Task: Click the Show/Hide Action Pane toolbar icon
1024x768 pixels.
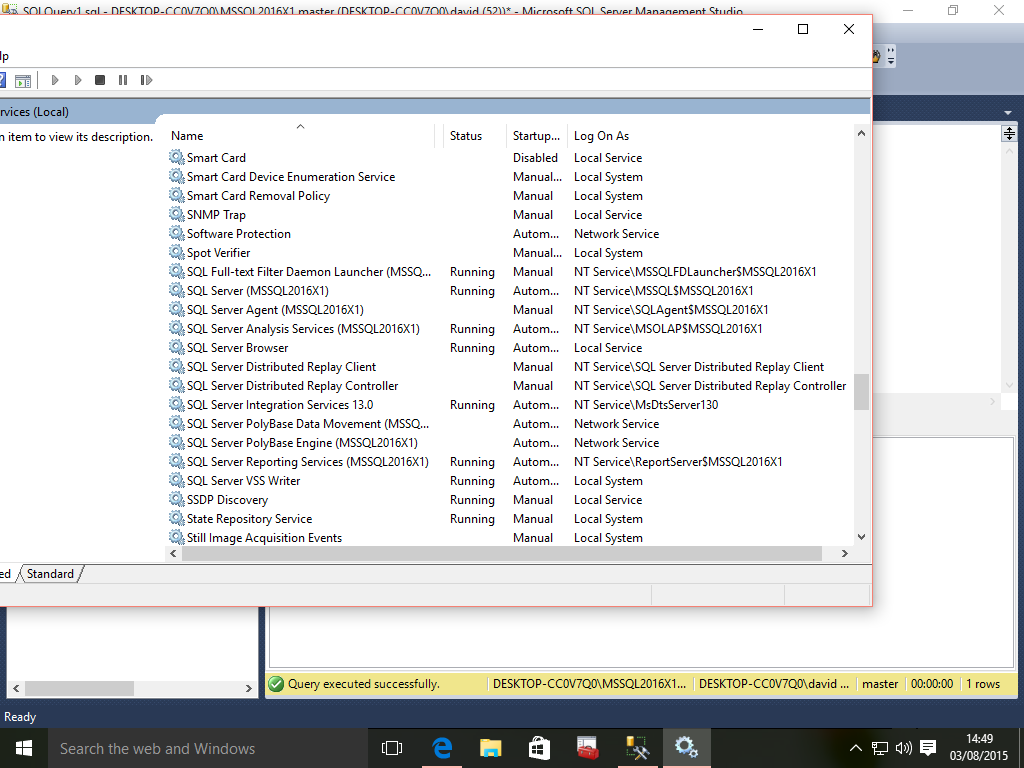Action: point(23,80)
